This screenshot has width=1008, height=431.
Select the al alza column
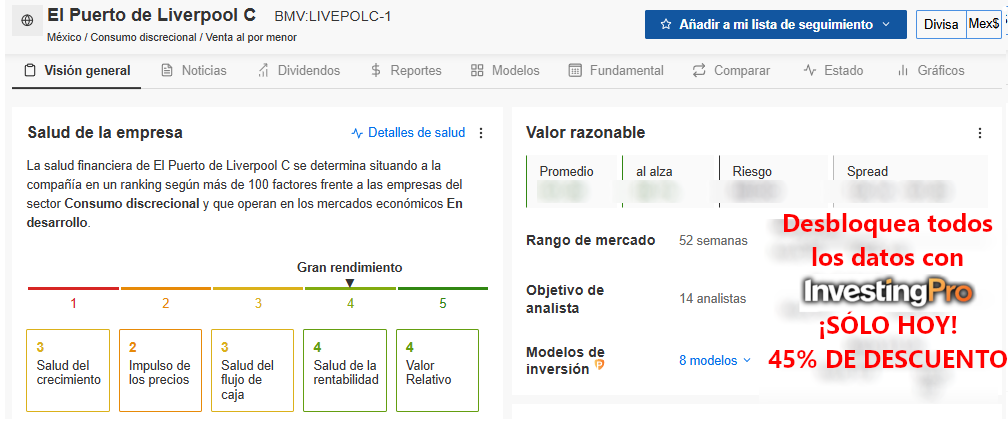coord(670,181)
